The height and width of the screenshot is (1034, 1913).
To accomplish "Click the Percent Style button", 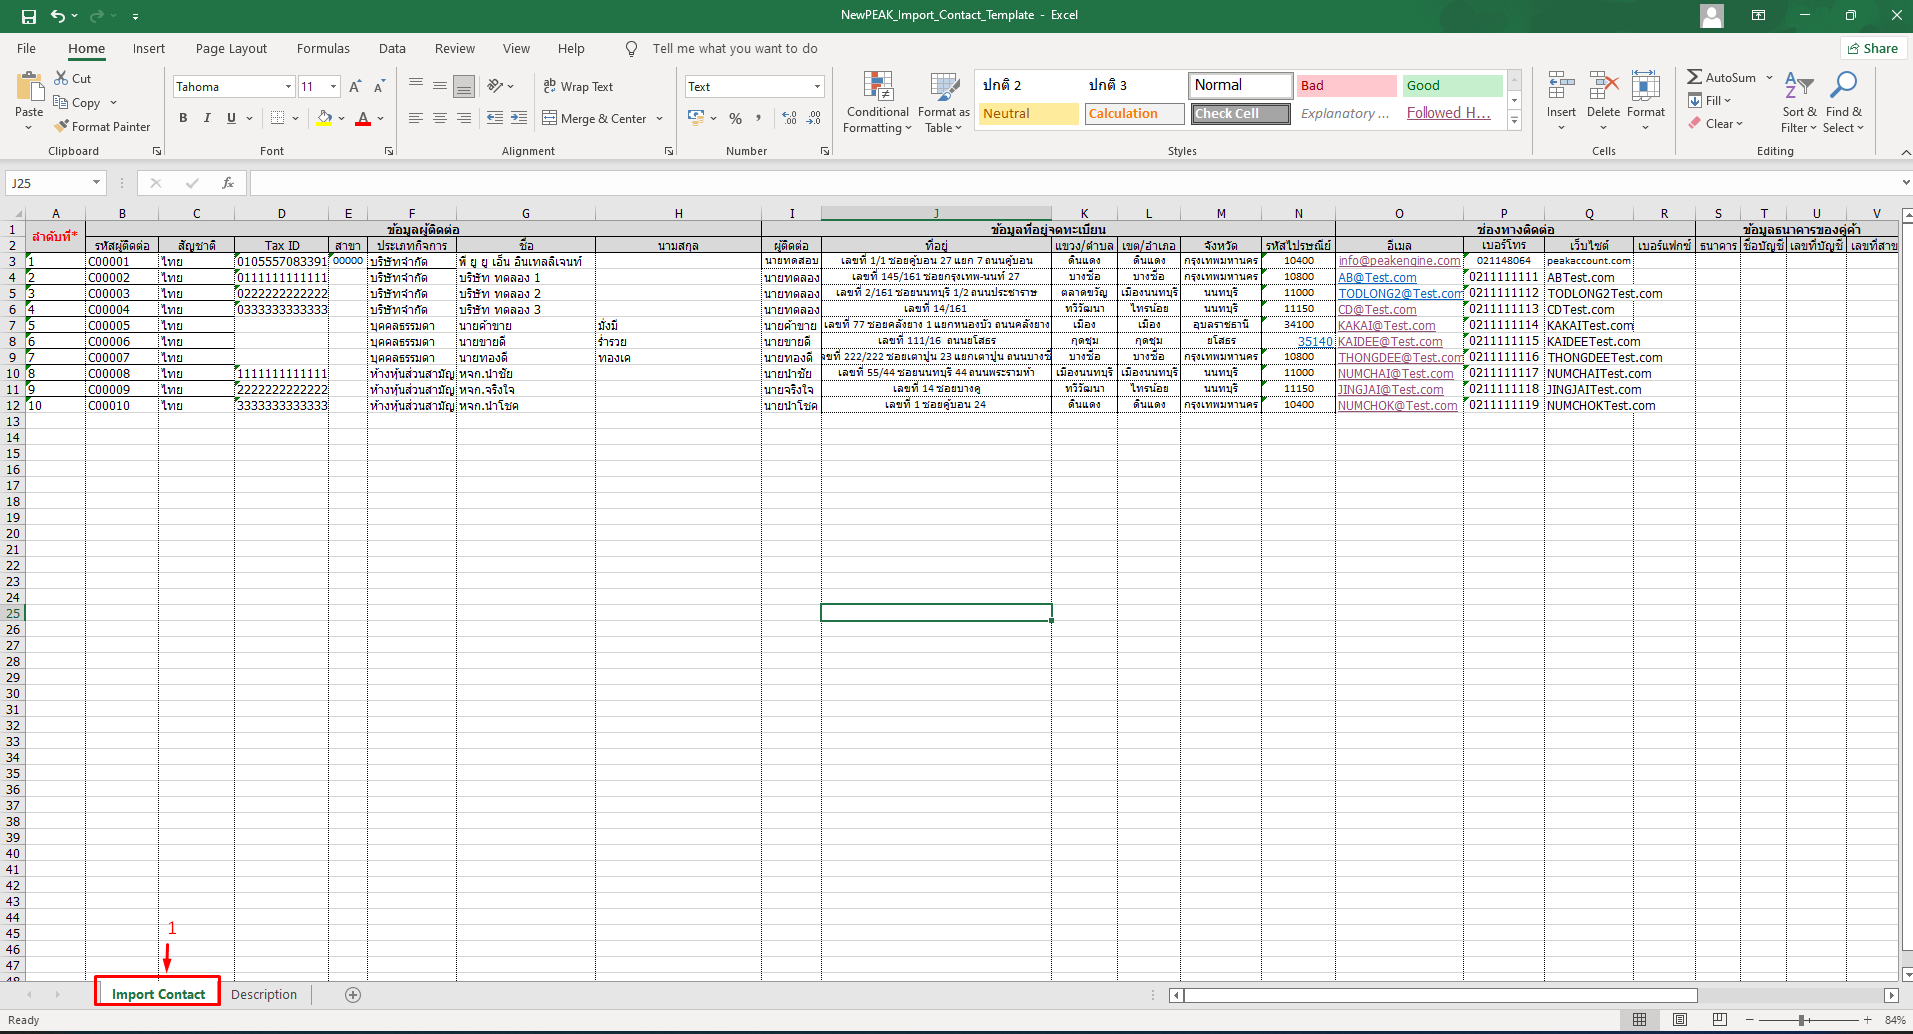I will (x=735, y=118).
